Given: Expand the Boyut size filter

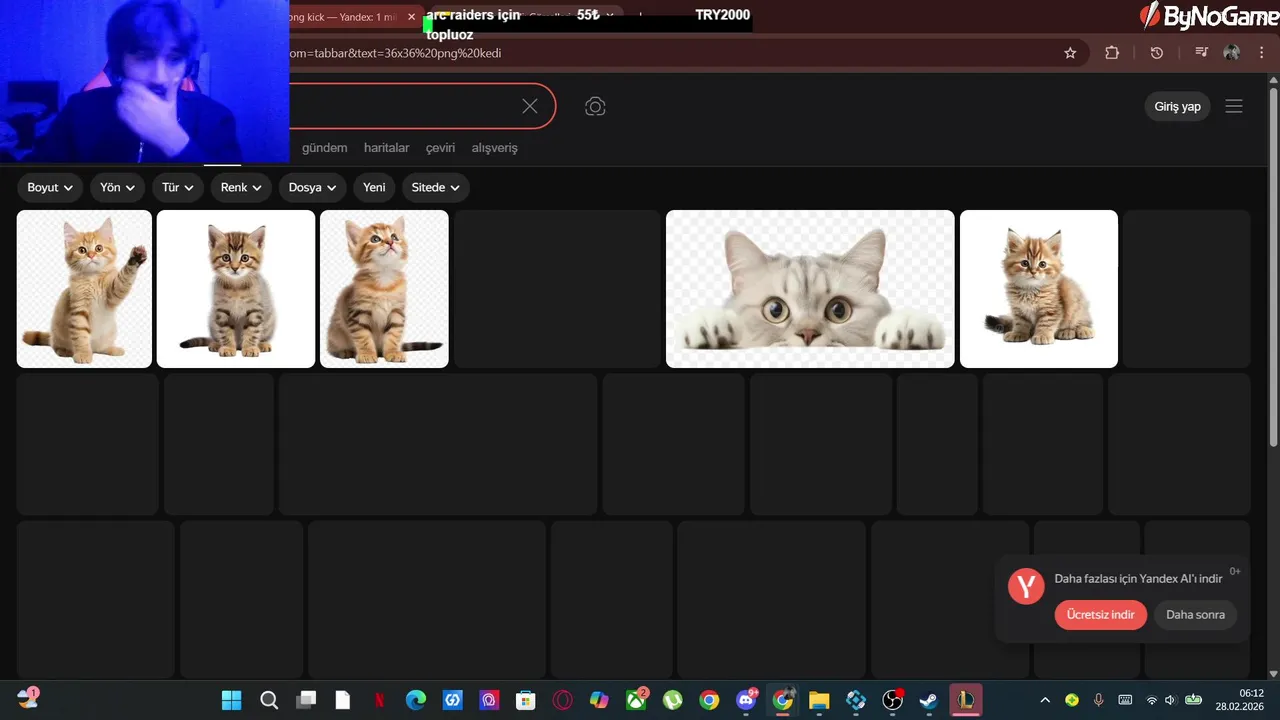Looking at the screenshot, I should [50, 187].
